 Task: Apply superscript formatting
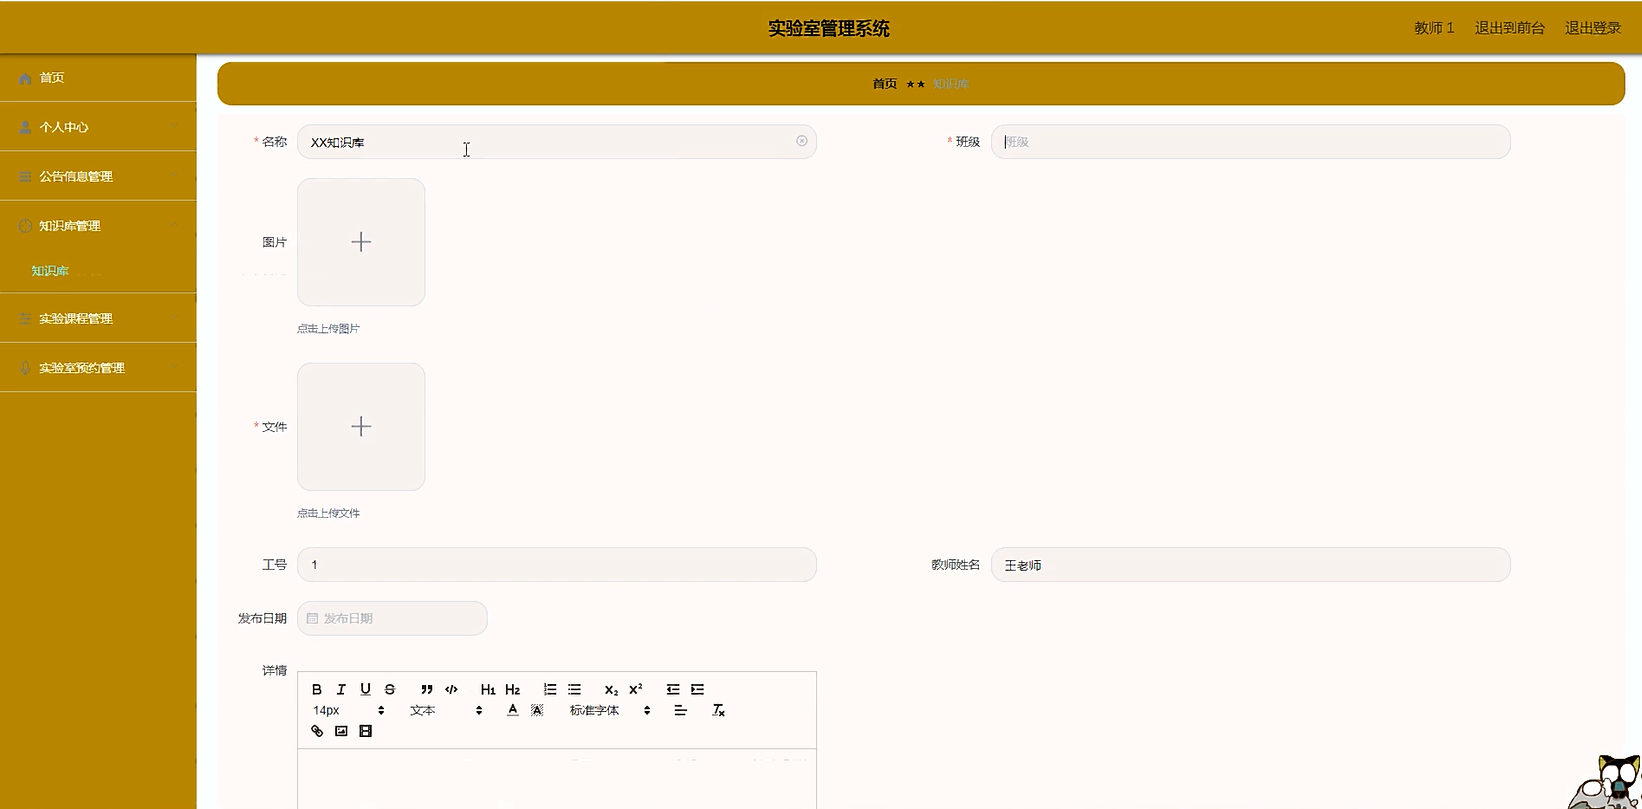tap(636, 689)
